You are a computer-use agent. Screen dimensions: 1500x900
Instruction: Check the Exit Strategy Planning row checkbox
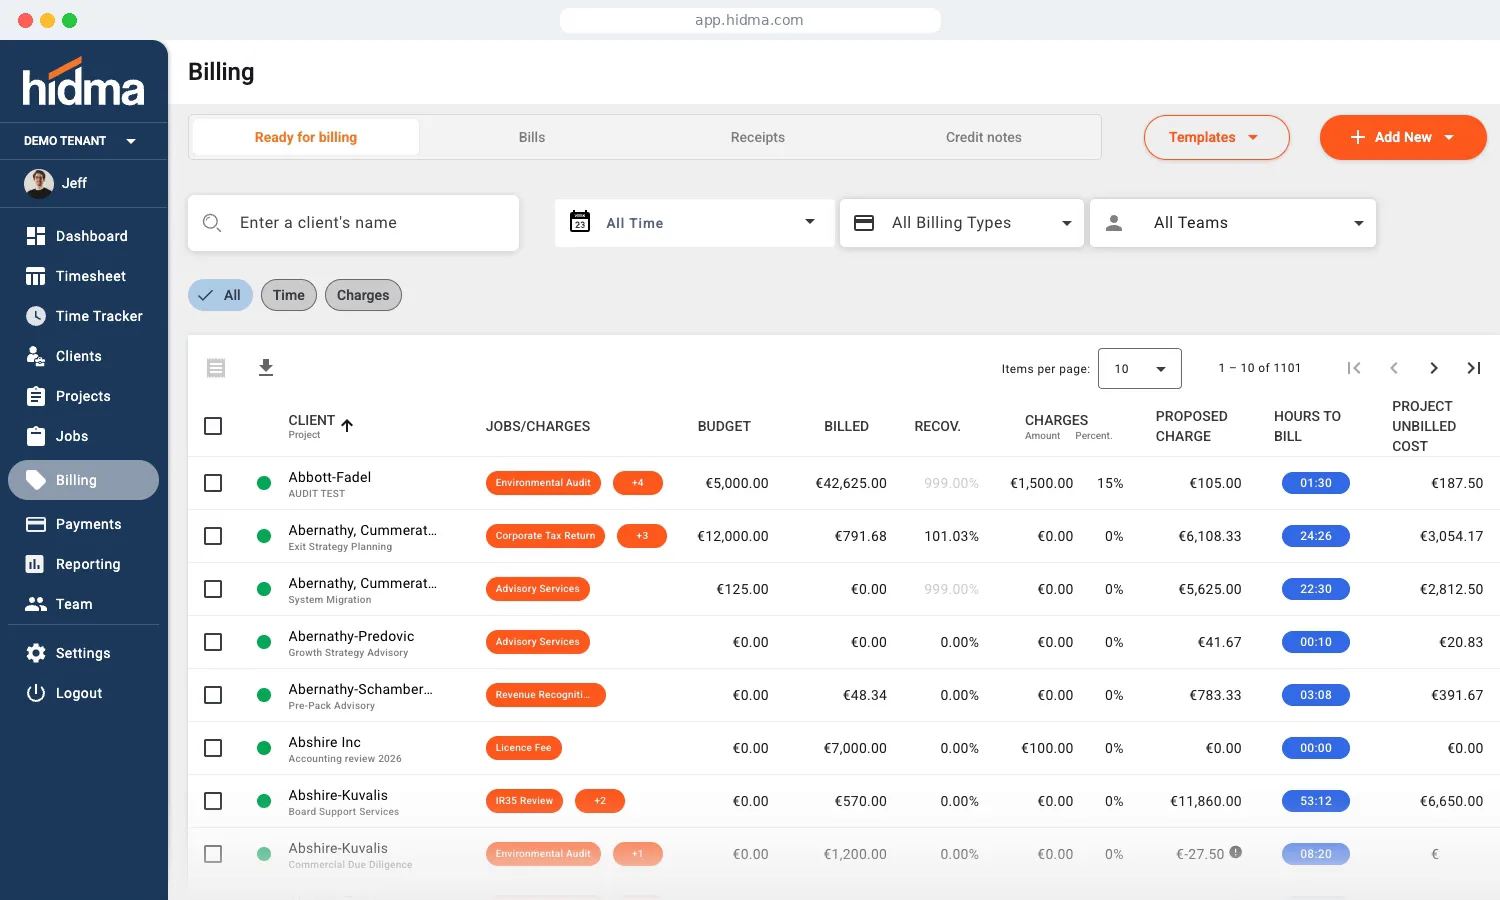(213, 536)
